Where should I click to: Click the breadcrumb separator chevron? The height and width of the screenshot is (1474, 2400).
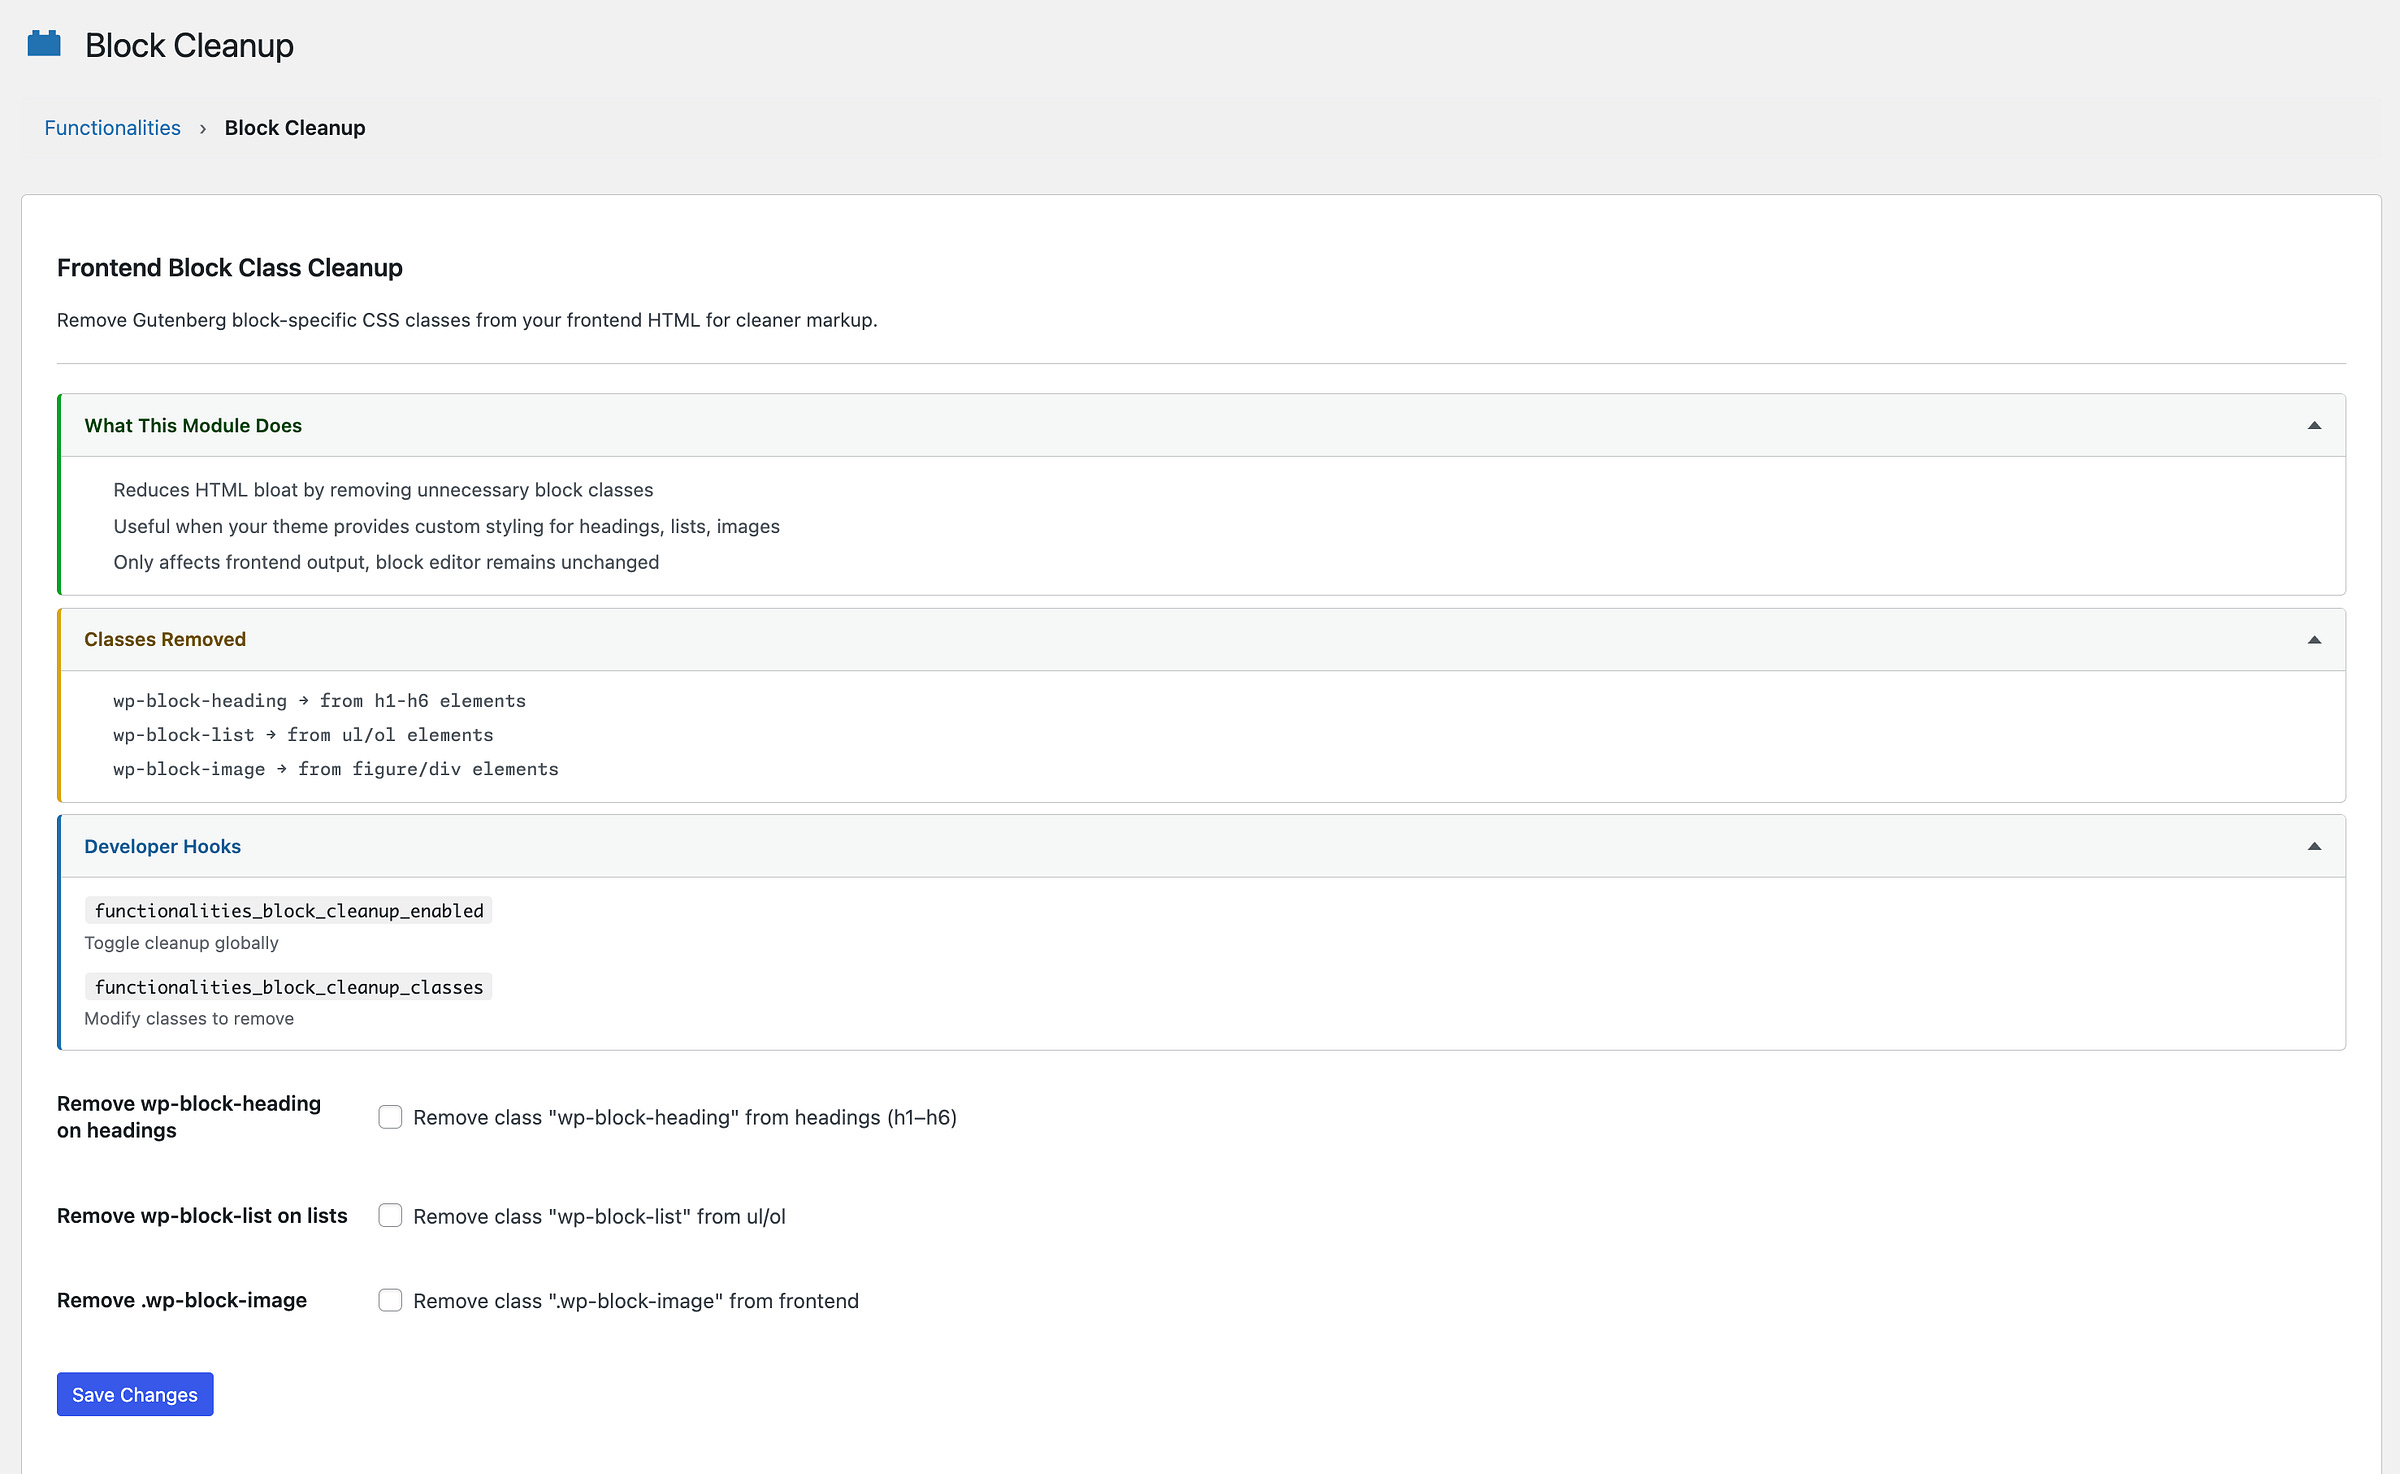203,129
